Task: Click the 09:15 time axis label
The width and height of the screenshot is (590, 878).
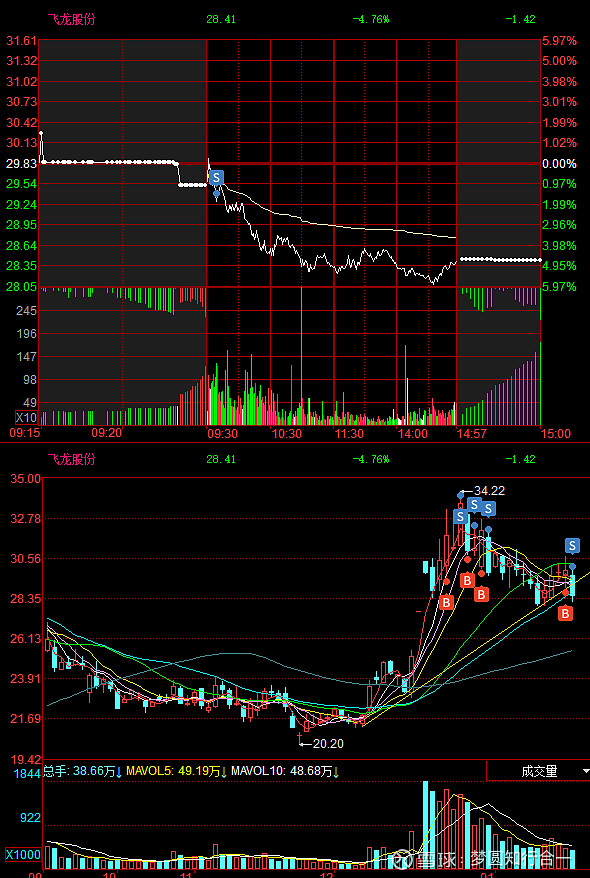Action: (25, 432)
